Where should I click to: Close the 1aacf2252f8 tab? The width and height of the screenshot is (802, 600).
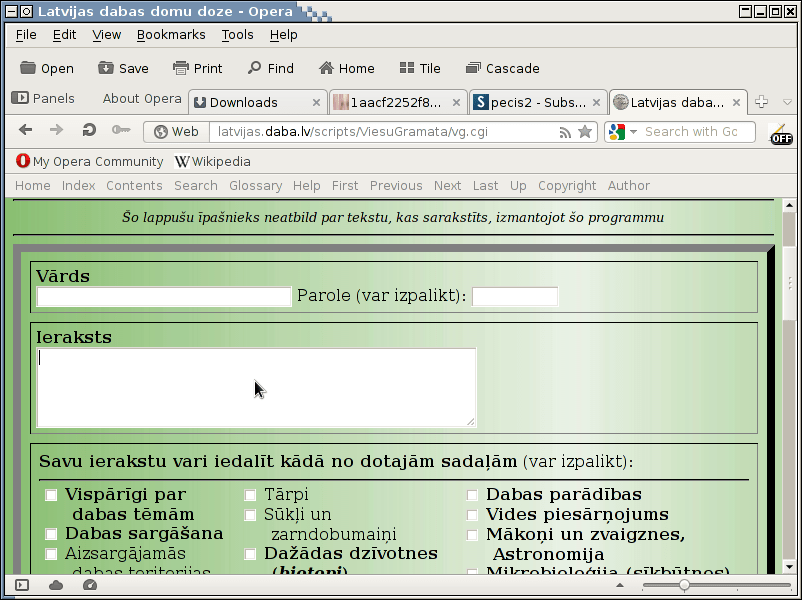pos(456,102)
